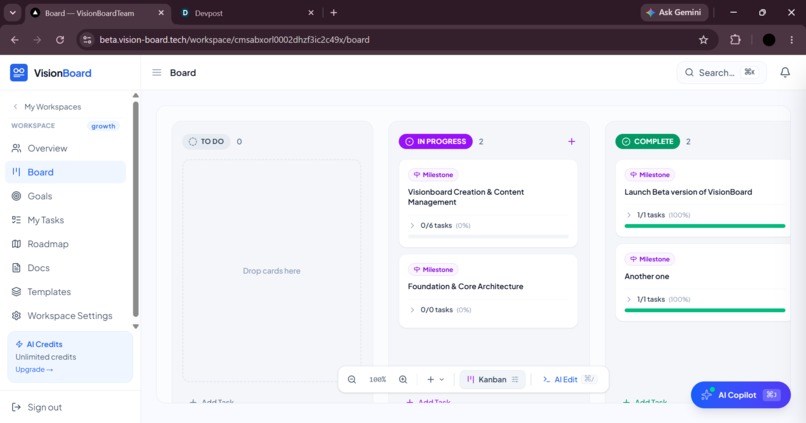The height and width of the screenshot is (423, 806).
Task: Click Milestone tag on Foundation & Core Architecture
Action: point(433,269)
